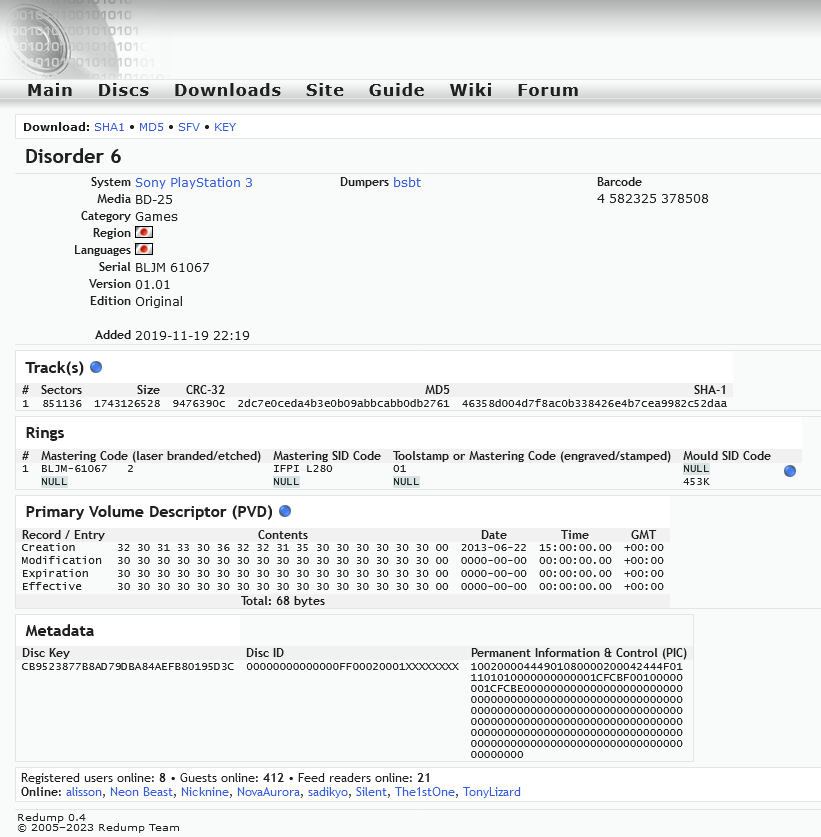Click the Japan flag next to Region

click(144, 233)
